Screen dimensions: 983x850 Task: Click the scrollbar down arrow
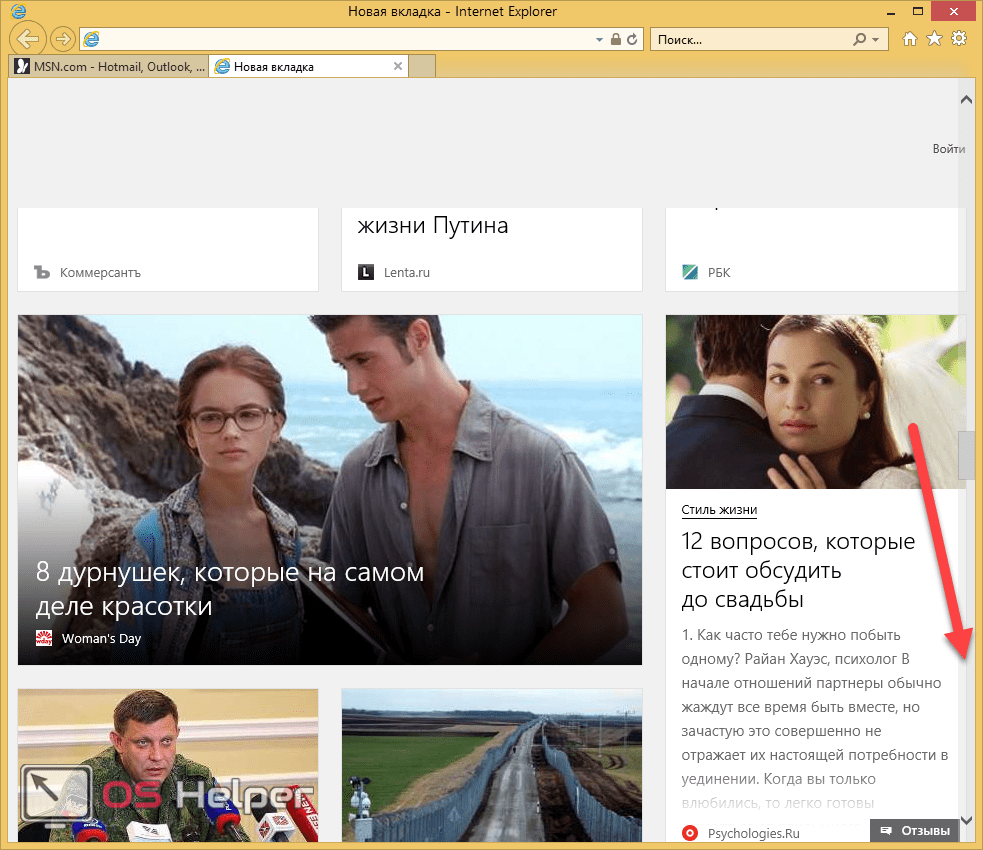point(966,820)
